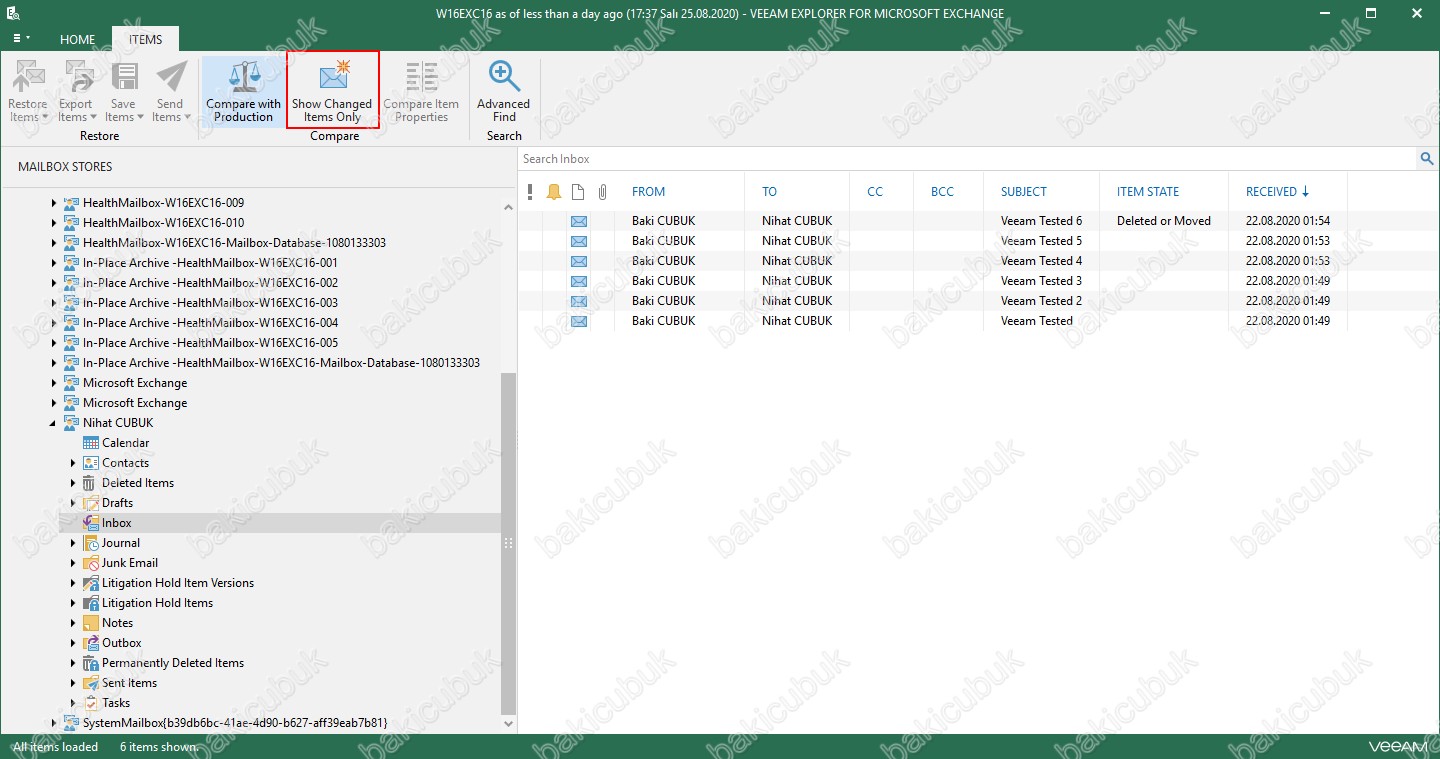Sort by CC column header

point(875,192)
